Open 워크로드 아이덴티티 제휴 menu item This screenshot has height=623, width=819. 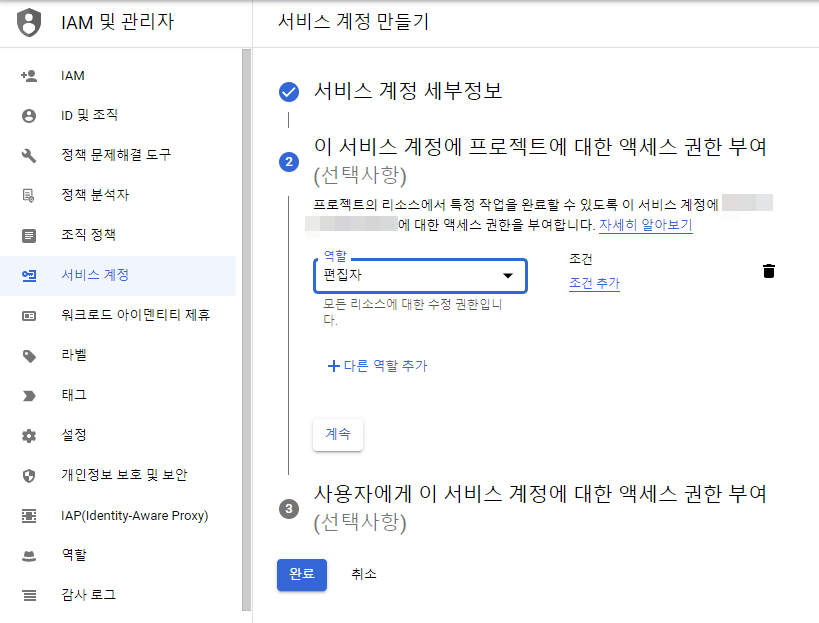pos(135,315)
